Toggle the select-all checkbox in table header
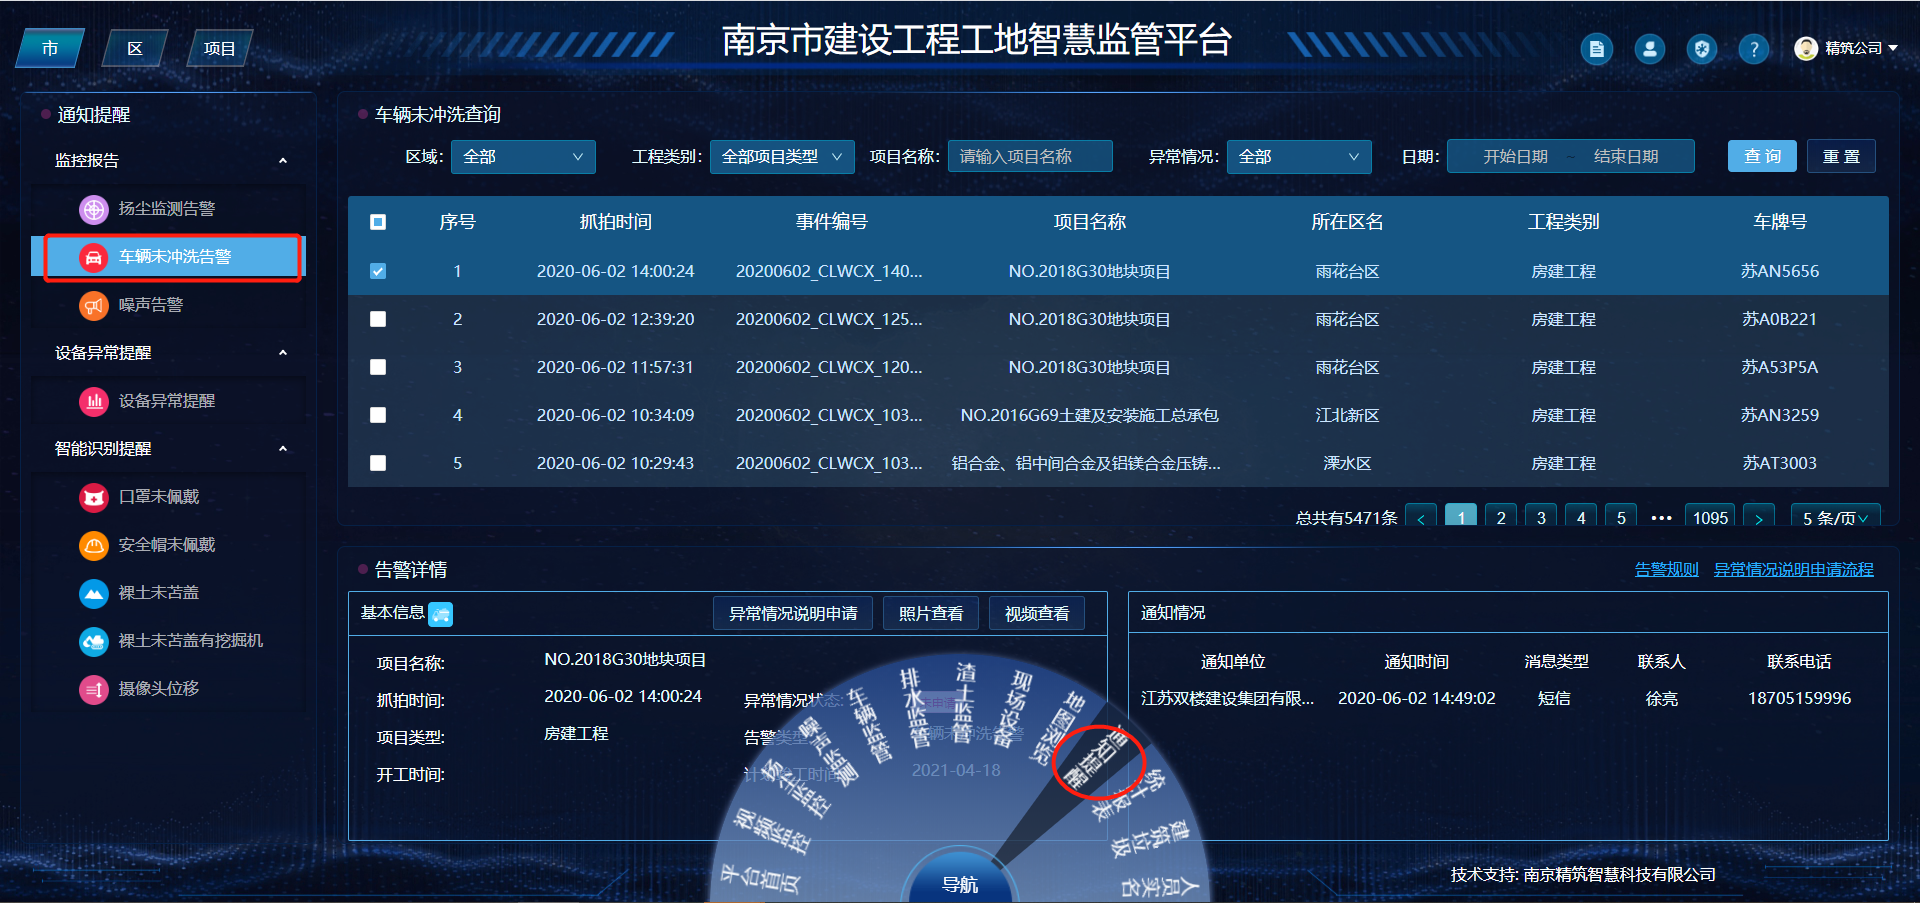 [x=378, y=222]
